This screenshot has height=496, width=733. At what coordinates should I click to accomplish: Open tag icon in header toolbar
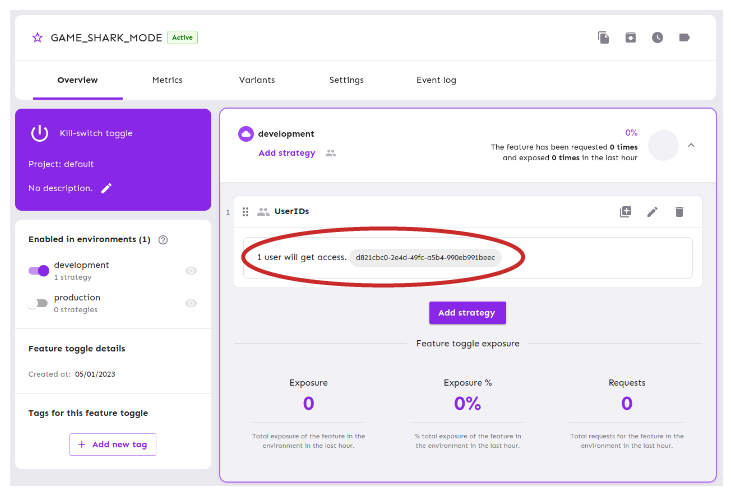coord(684,37)
